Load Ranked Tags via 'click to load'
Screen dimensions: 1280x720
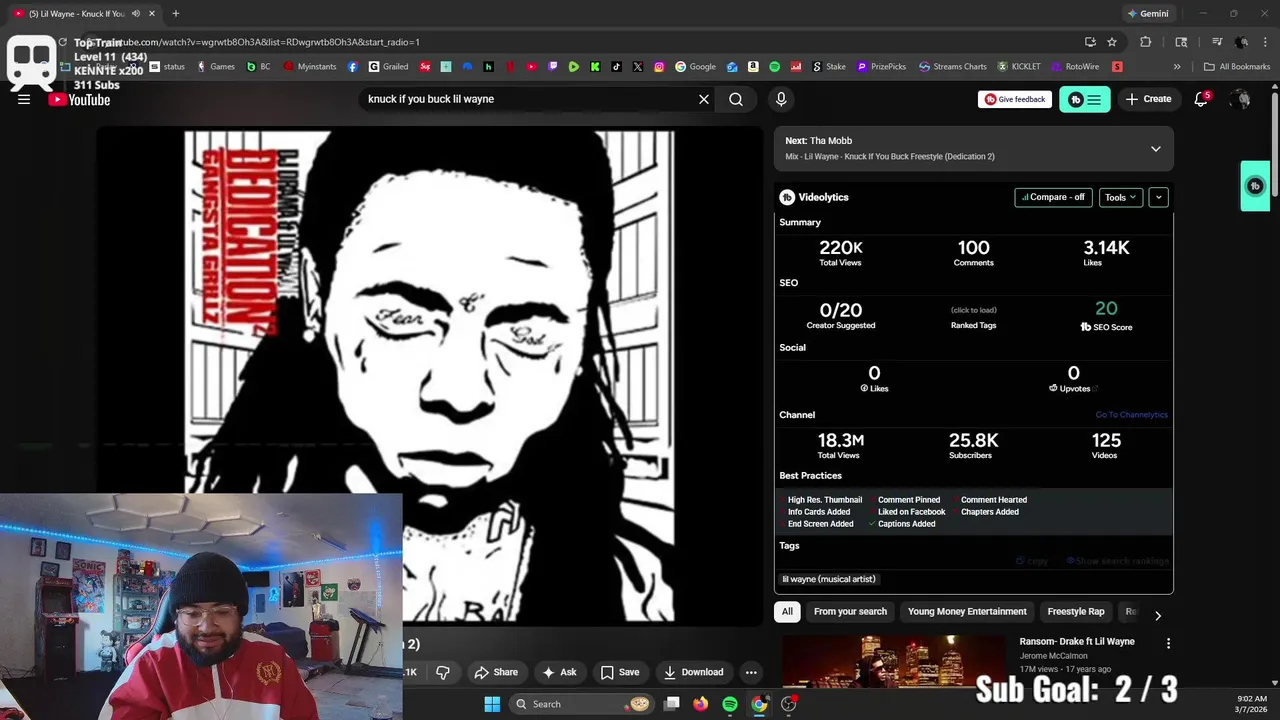[973, 310]
